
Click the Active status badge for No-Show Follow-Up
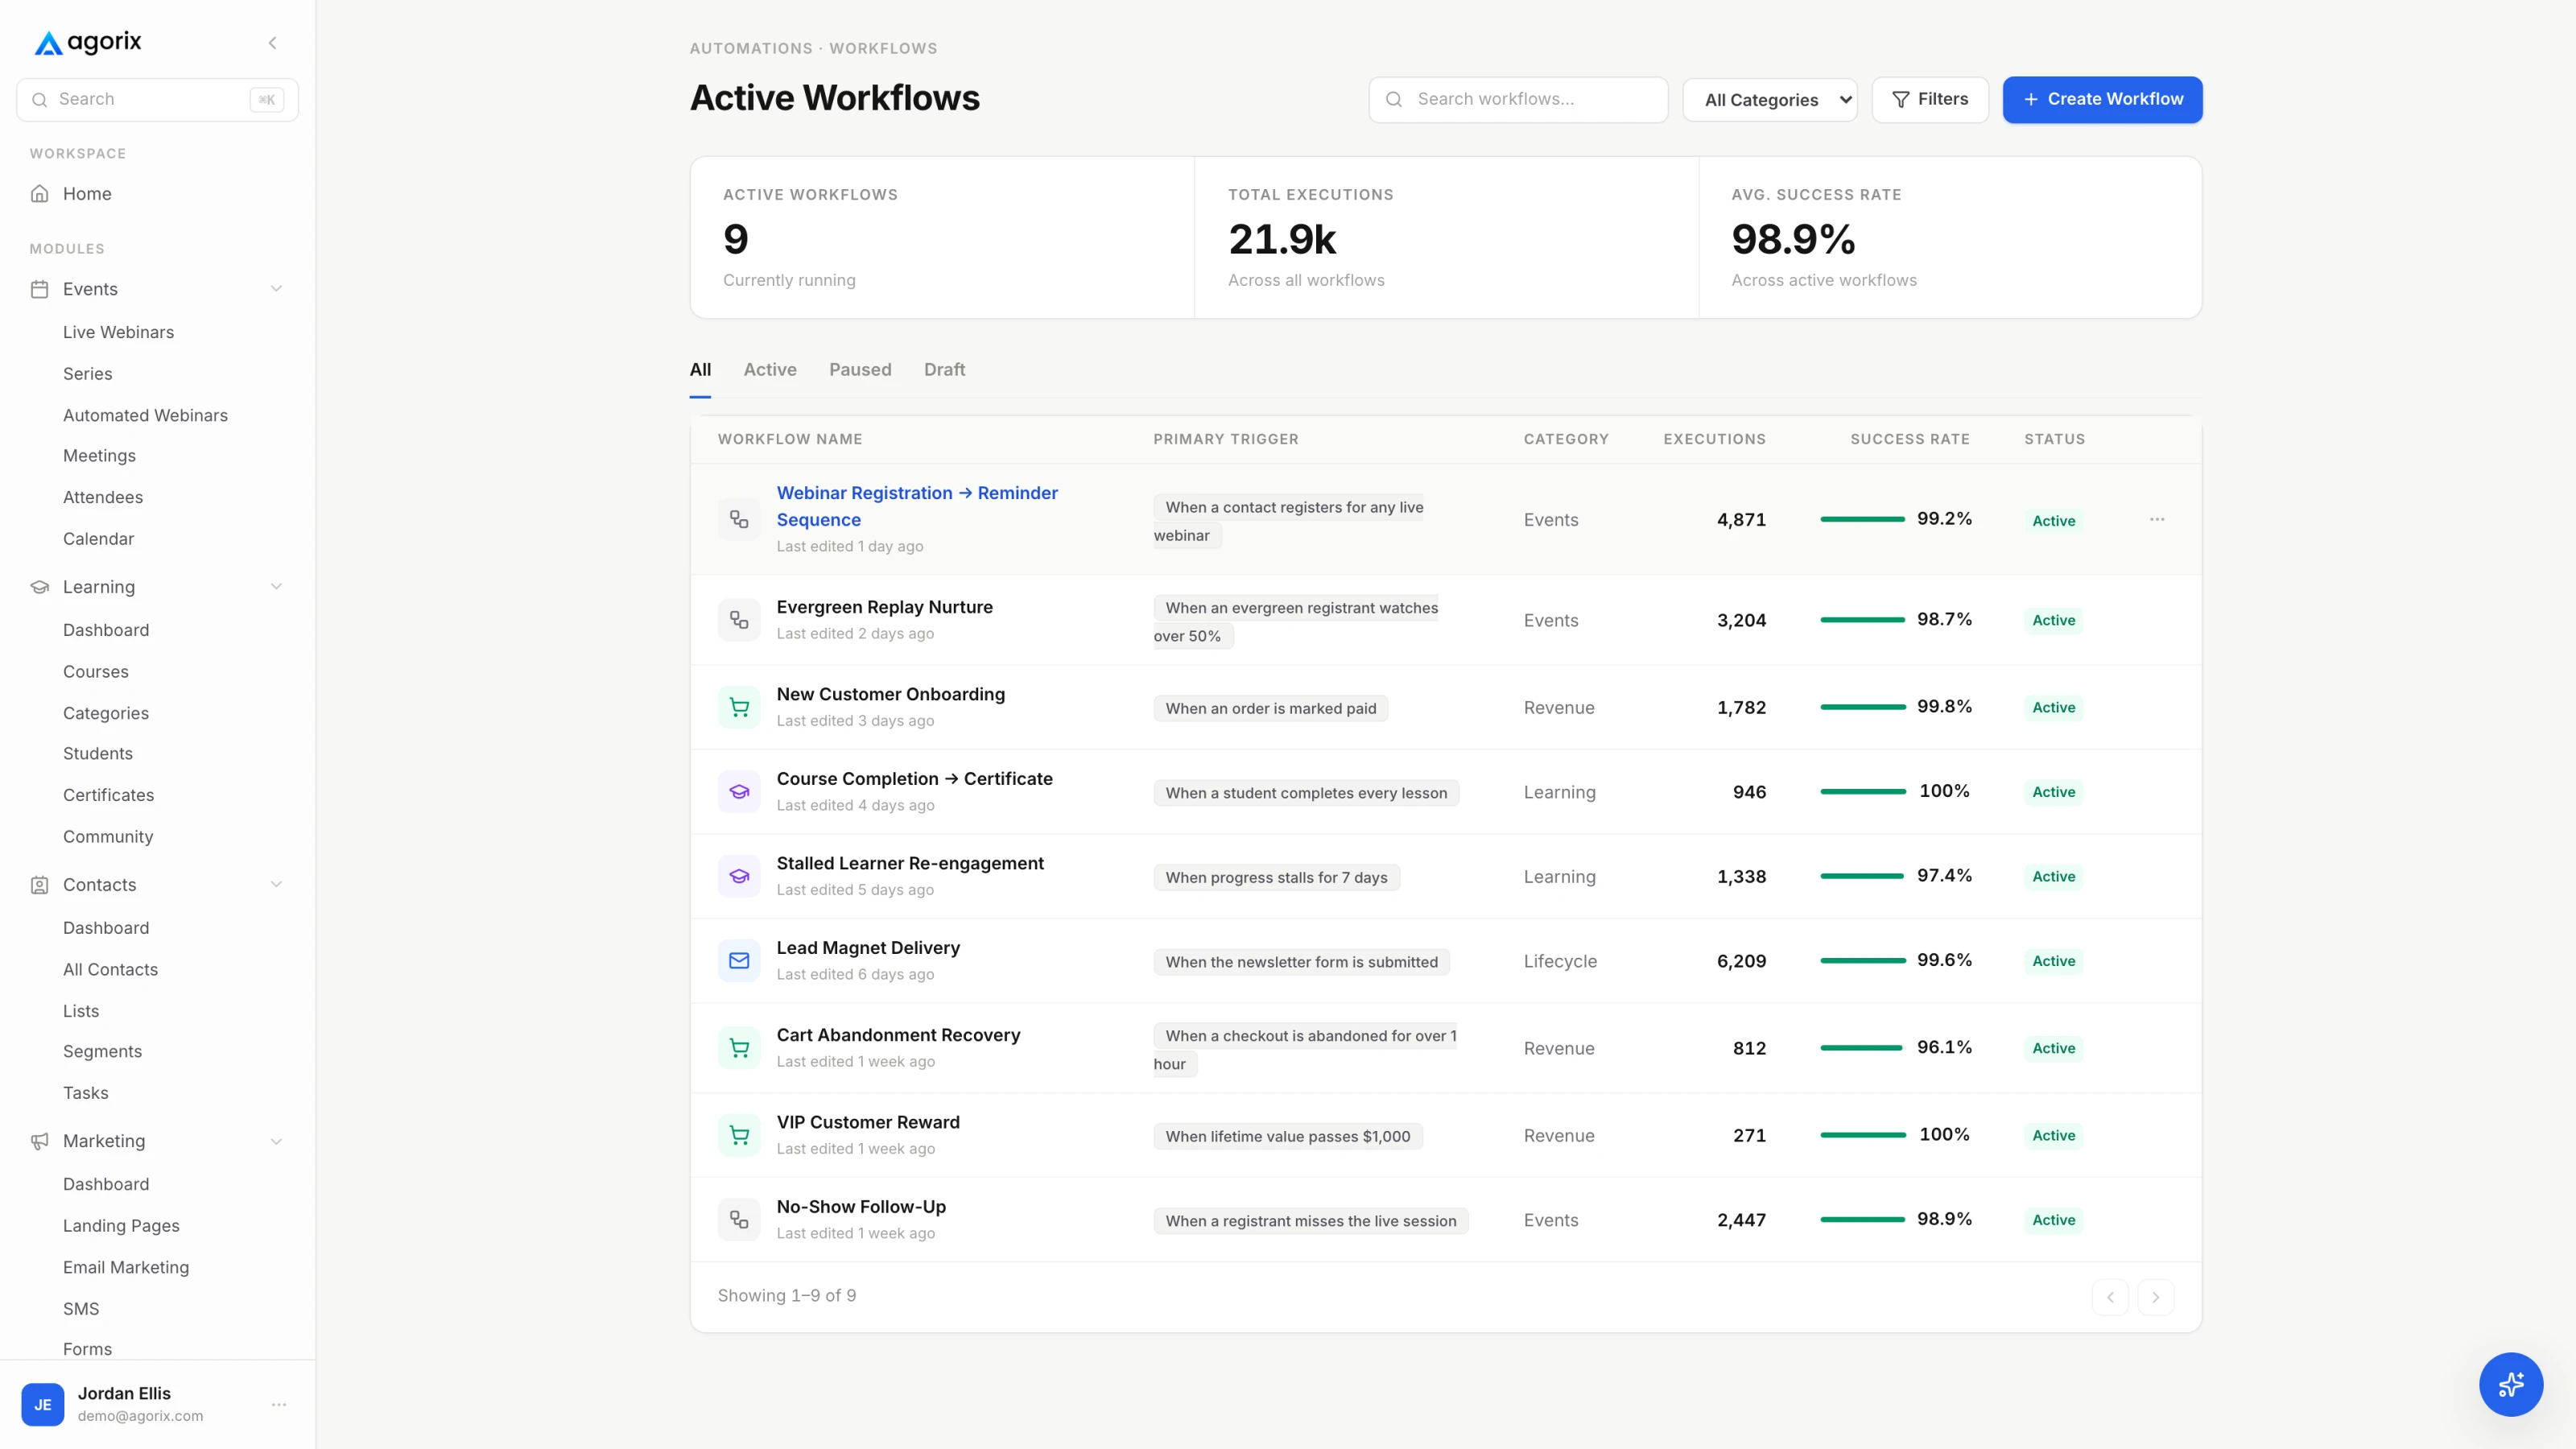tap(2053, 1220)
